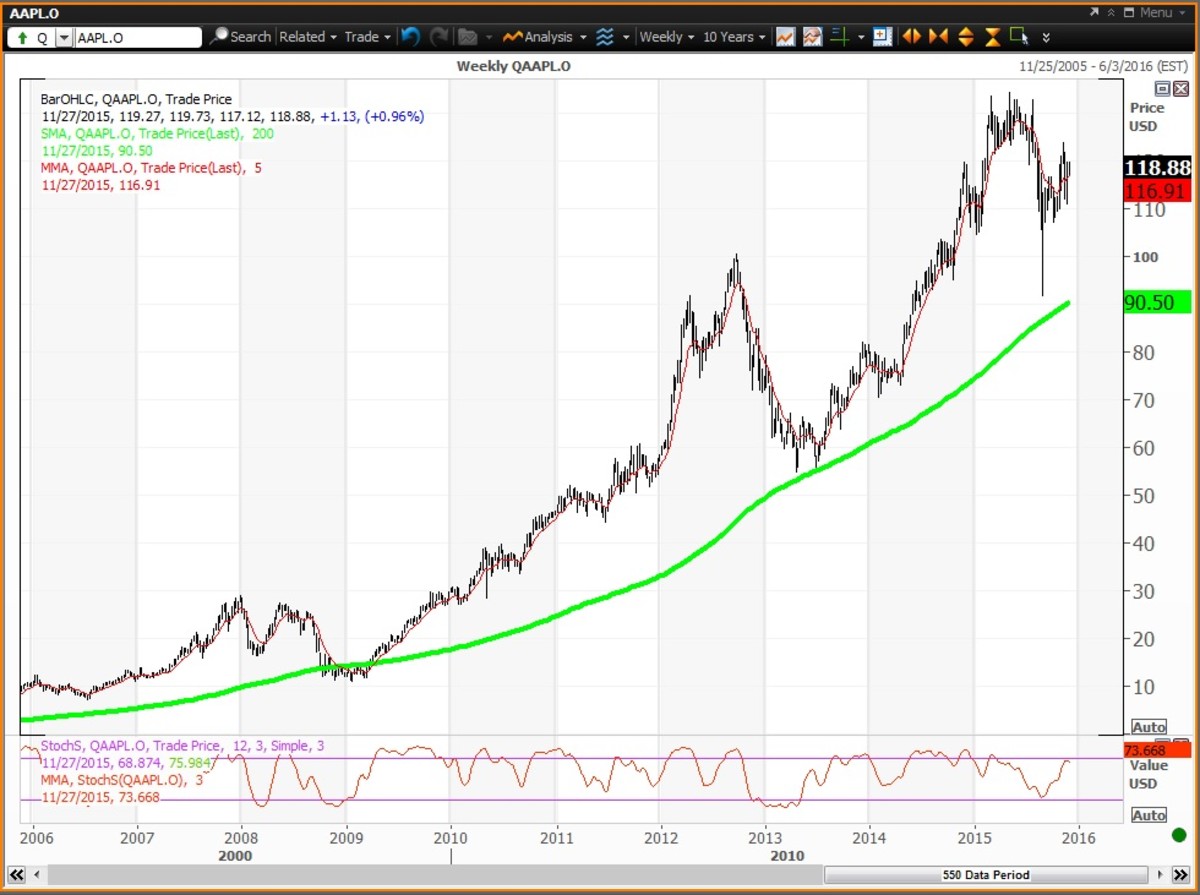Screen dimensions: 1200x895
Task: Open the Weekly interval dropdown
Action: [x=666, y=37]
